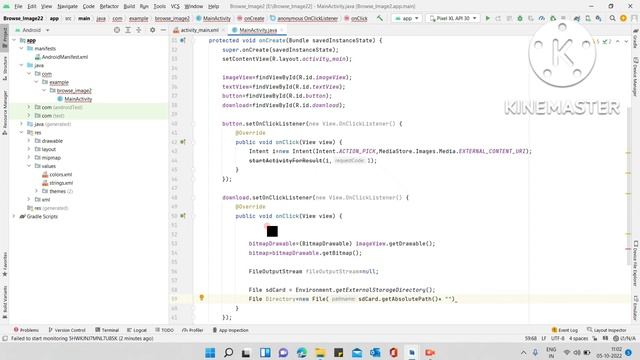
Task: Select MainActivity in project tree
Action: pos(78,99)
